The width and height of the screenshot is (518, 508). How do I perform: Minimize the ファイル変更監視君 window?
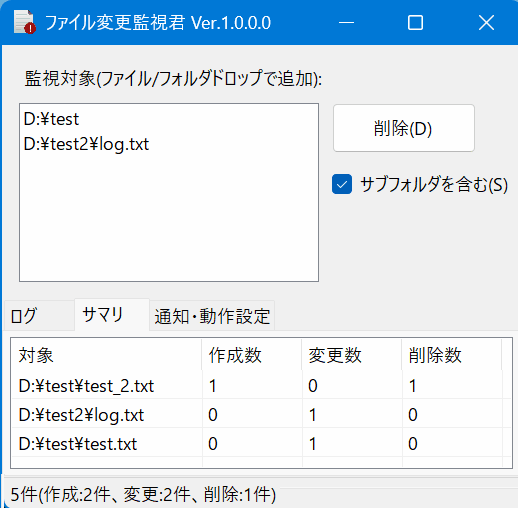pos(346,23)
